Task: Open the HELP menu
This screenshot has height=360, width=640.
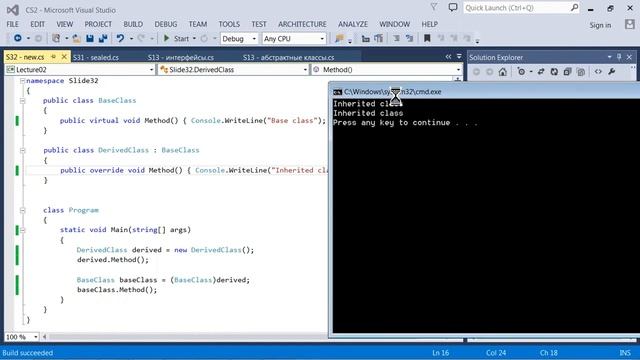Action: point(429,24)
